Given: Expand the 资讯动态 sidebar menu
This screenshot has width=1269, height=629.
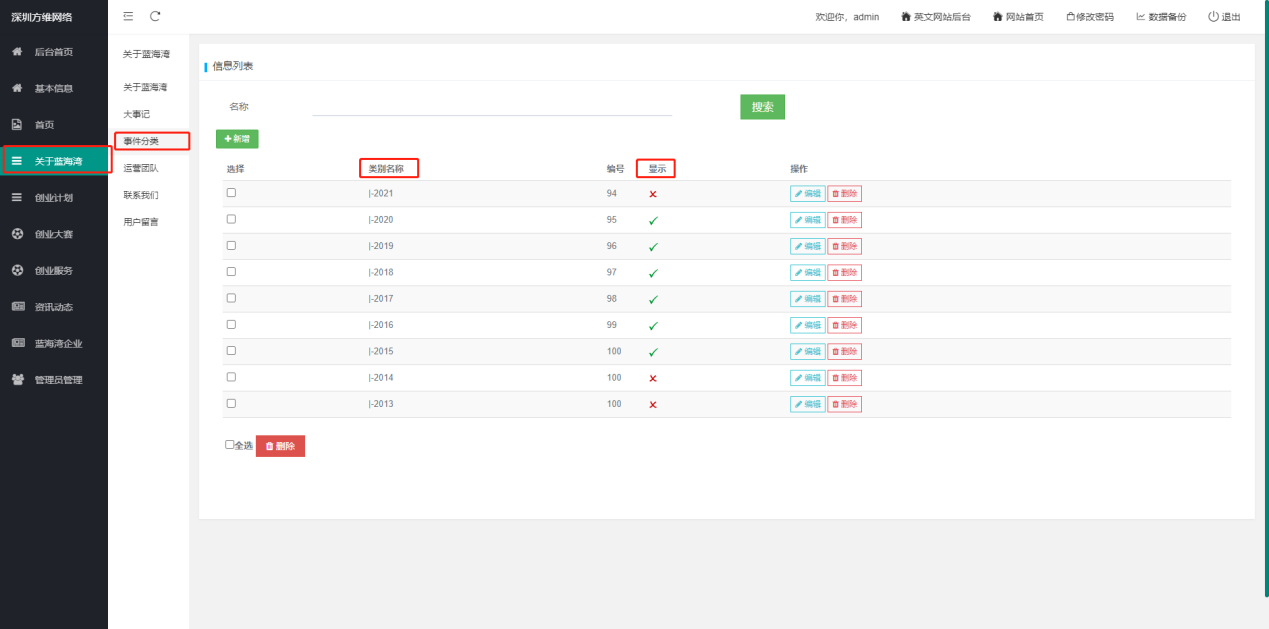Looking at the screenshot, I should click(54, 307).
